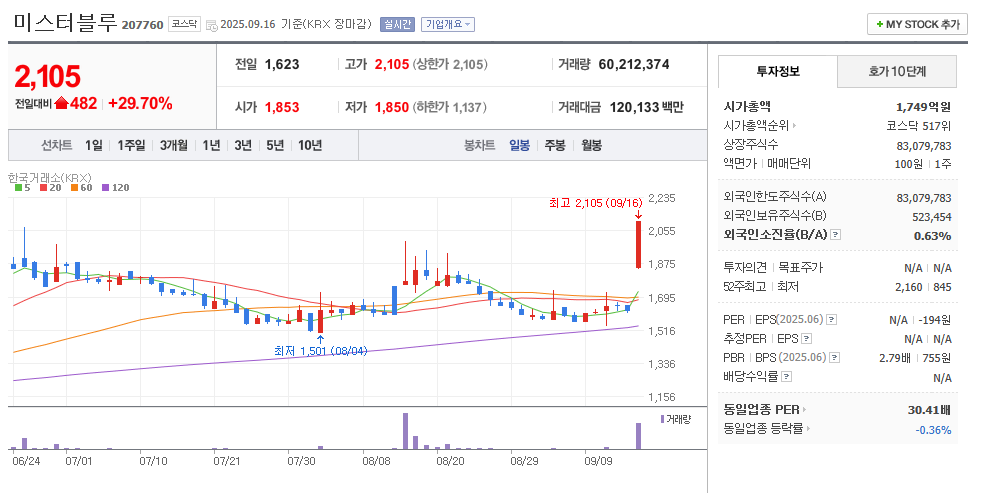Click the help icon beside 추정PER EPS
999x493 pixels.
[x=807, y=339]
